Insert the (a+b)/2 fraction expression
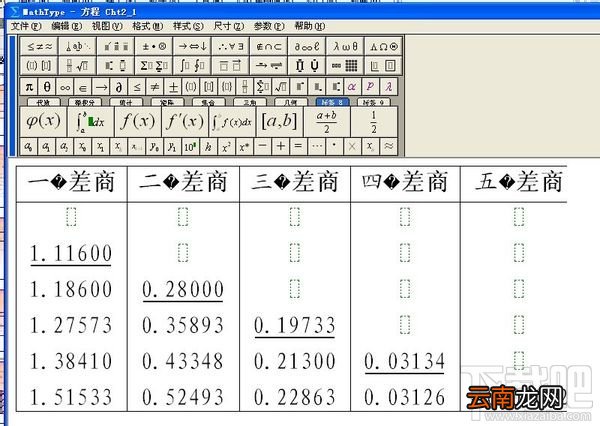 327,122
